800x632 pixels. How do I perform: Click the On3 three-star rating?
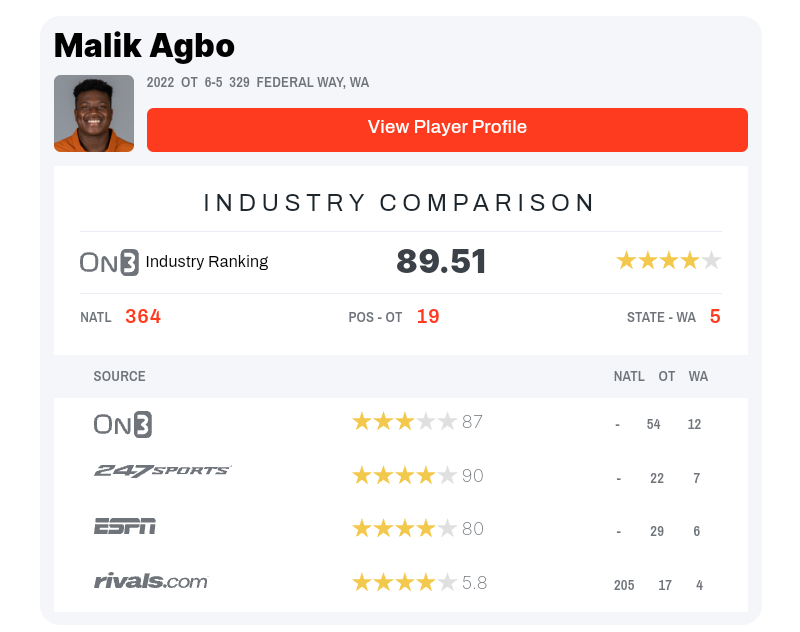tap(404, 422)
